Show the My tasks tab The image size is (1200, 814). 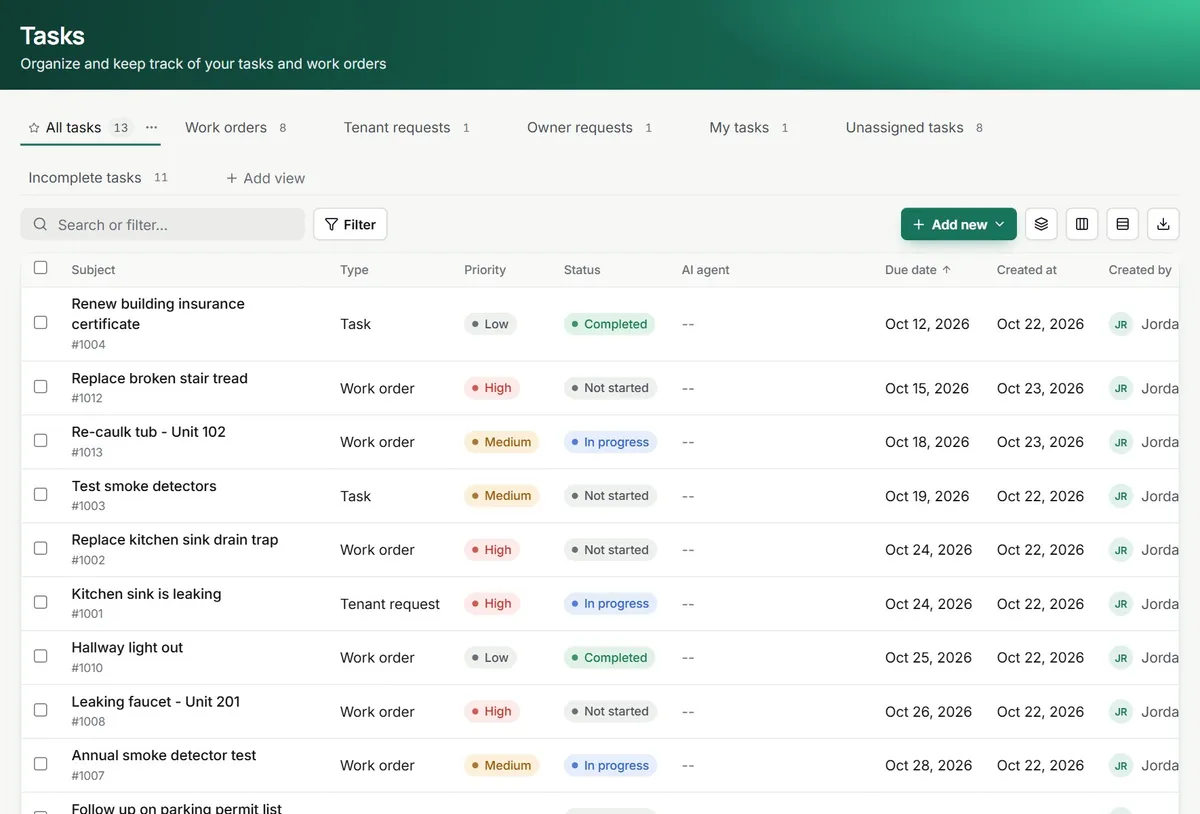749,128
